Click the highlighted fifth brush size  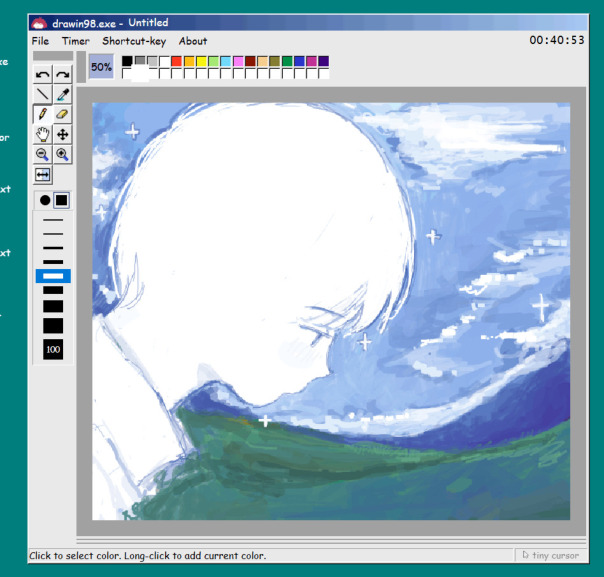[53, 276]
